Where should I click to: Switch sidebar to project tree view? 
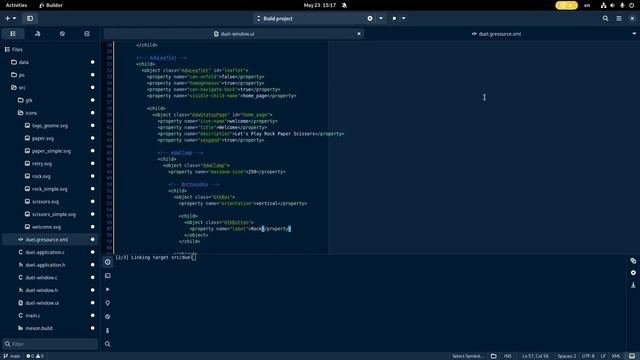pos(13,34)
